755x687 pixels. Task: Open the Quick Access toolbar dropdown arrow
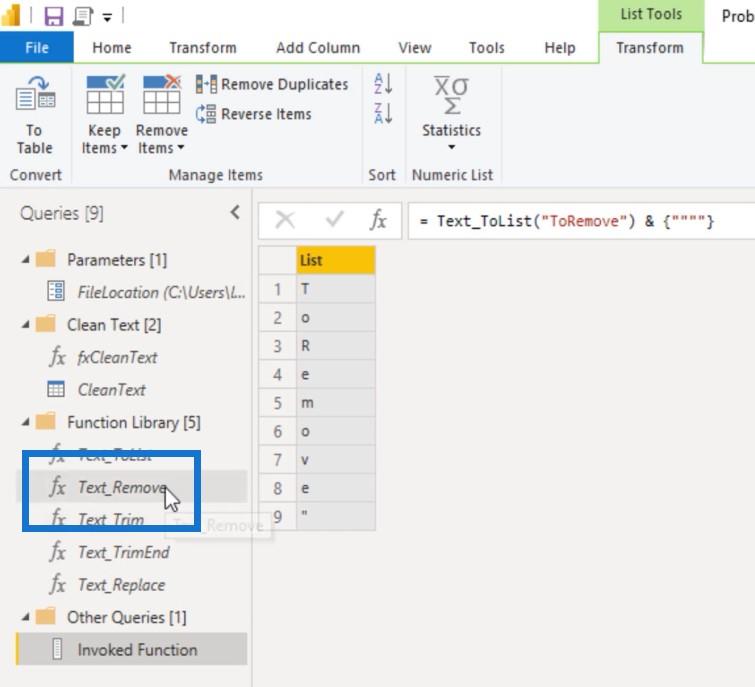107,18
